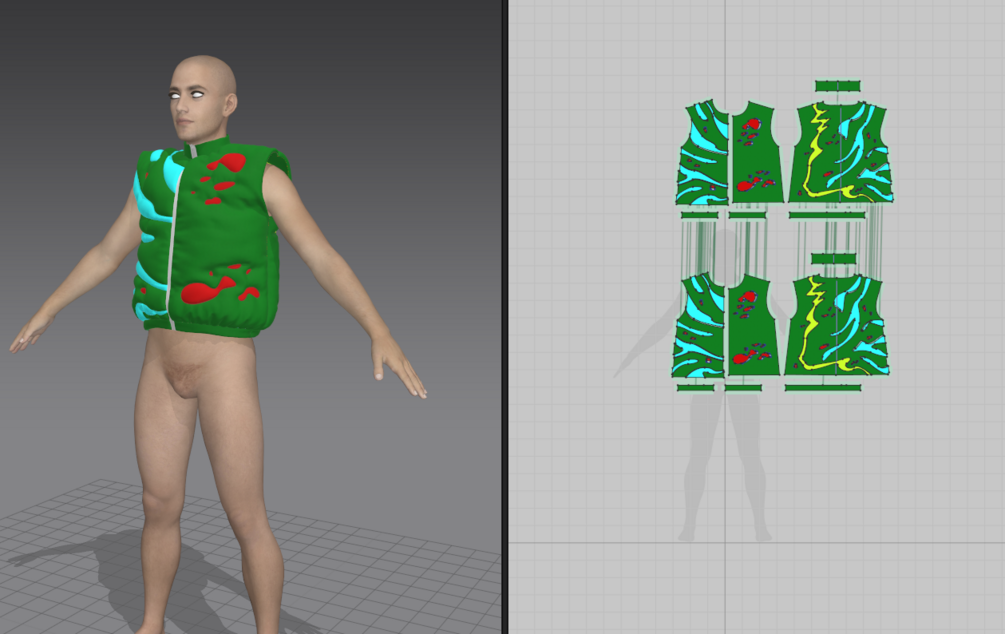Select lower-row front pattern with red fish

(752, 326)
